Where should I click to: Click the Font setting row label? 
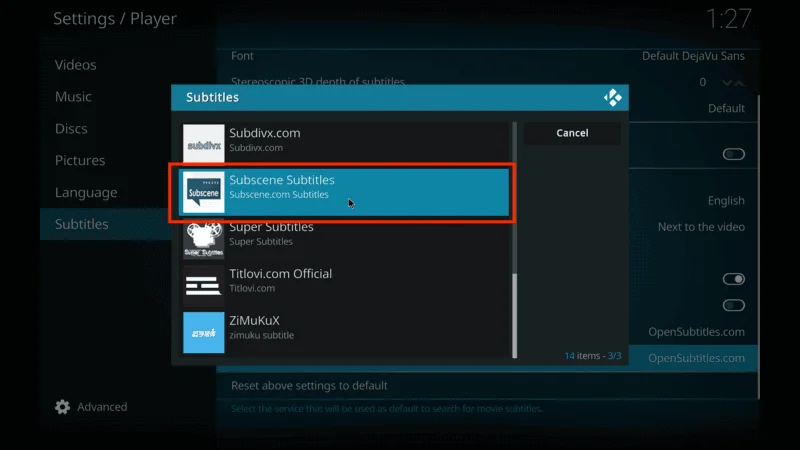(x=242, y=56)
